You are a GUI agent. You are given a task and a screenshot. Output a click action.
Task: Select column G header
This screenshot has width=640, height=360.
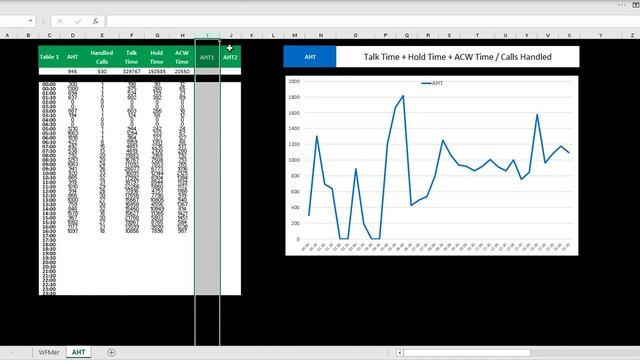click(157, 36)
